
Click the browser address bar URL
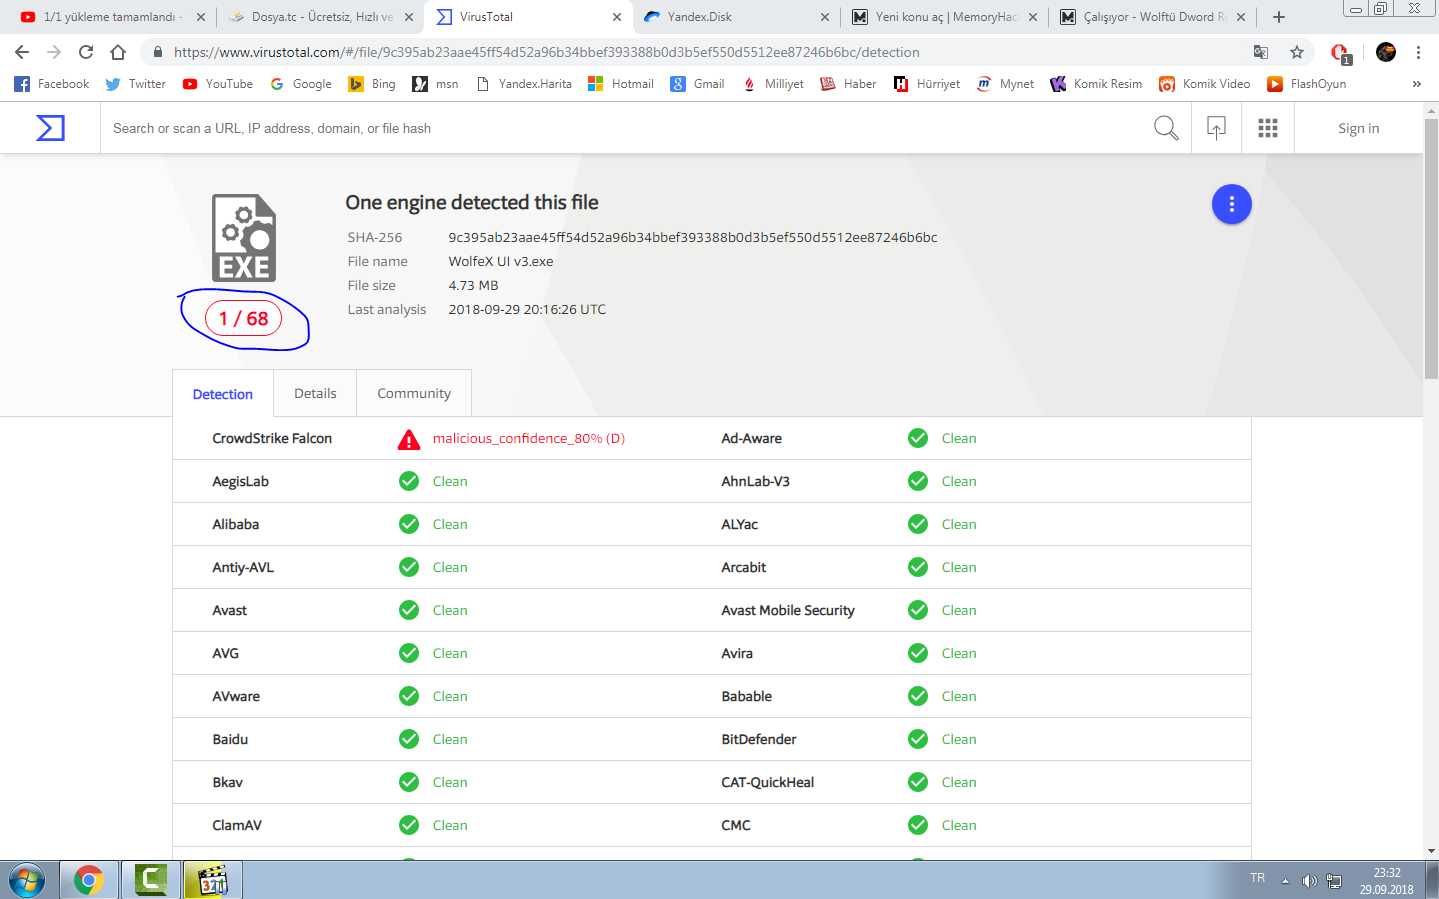coord(547,52)
